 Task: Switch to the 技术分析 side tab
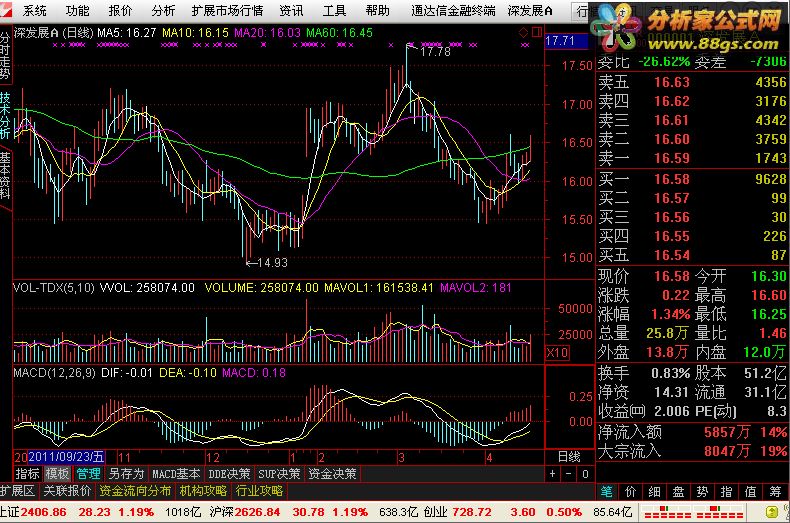[x=5, y=115]
